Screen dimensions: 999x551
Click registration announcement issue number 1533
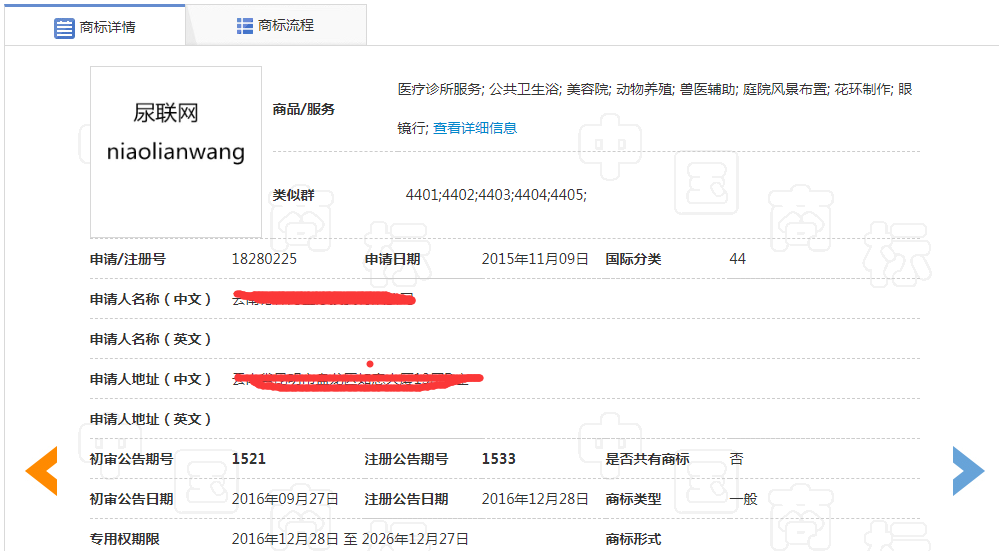tap(499, 459)
